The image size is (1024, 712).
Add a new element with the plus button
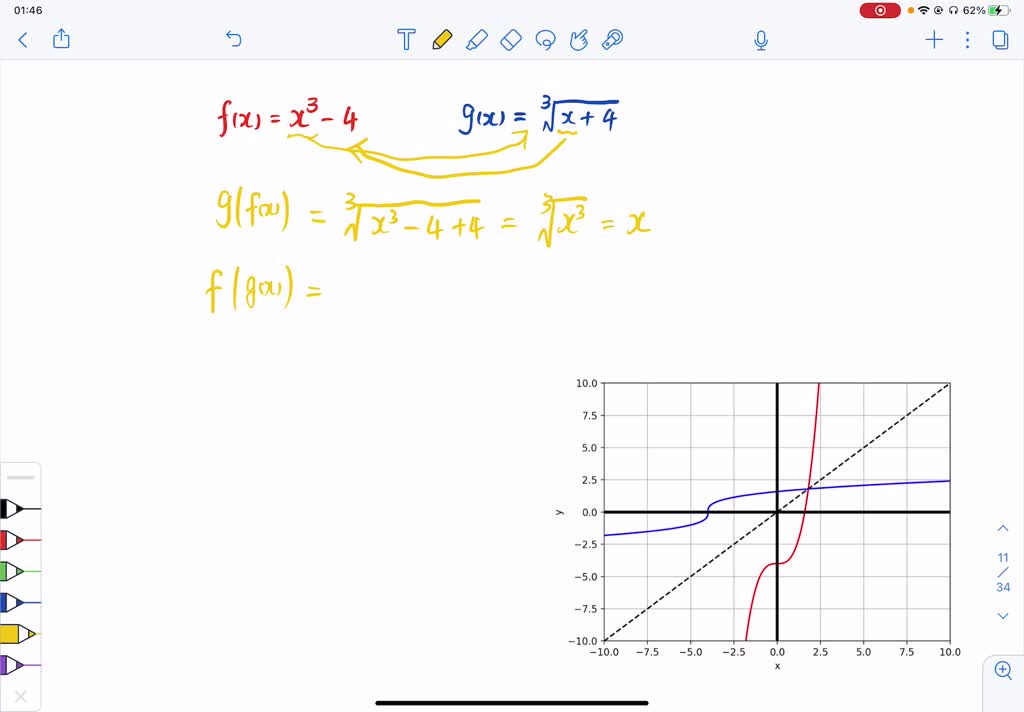933,39
